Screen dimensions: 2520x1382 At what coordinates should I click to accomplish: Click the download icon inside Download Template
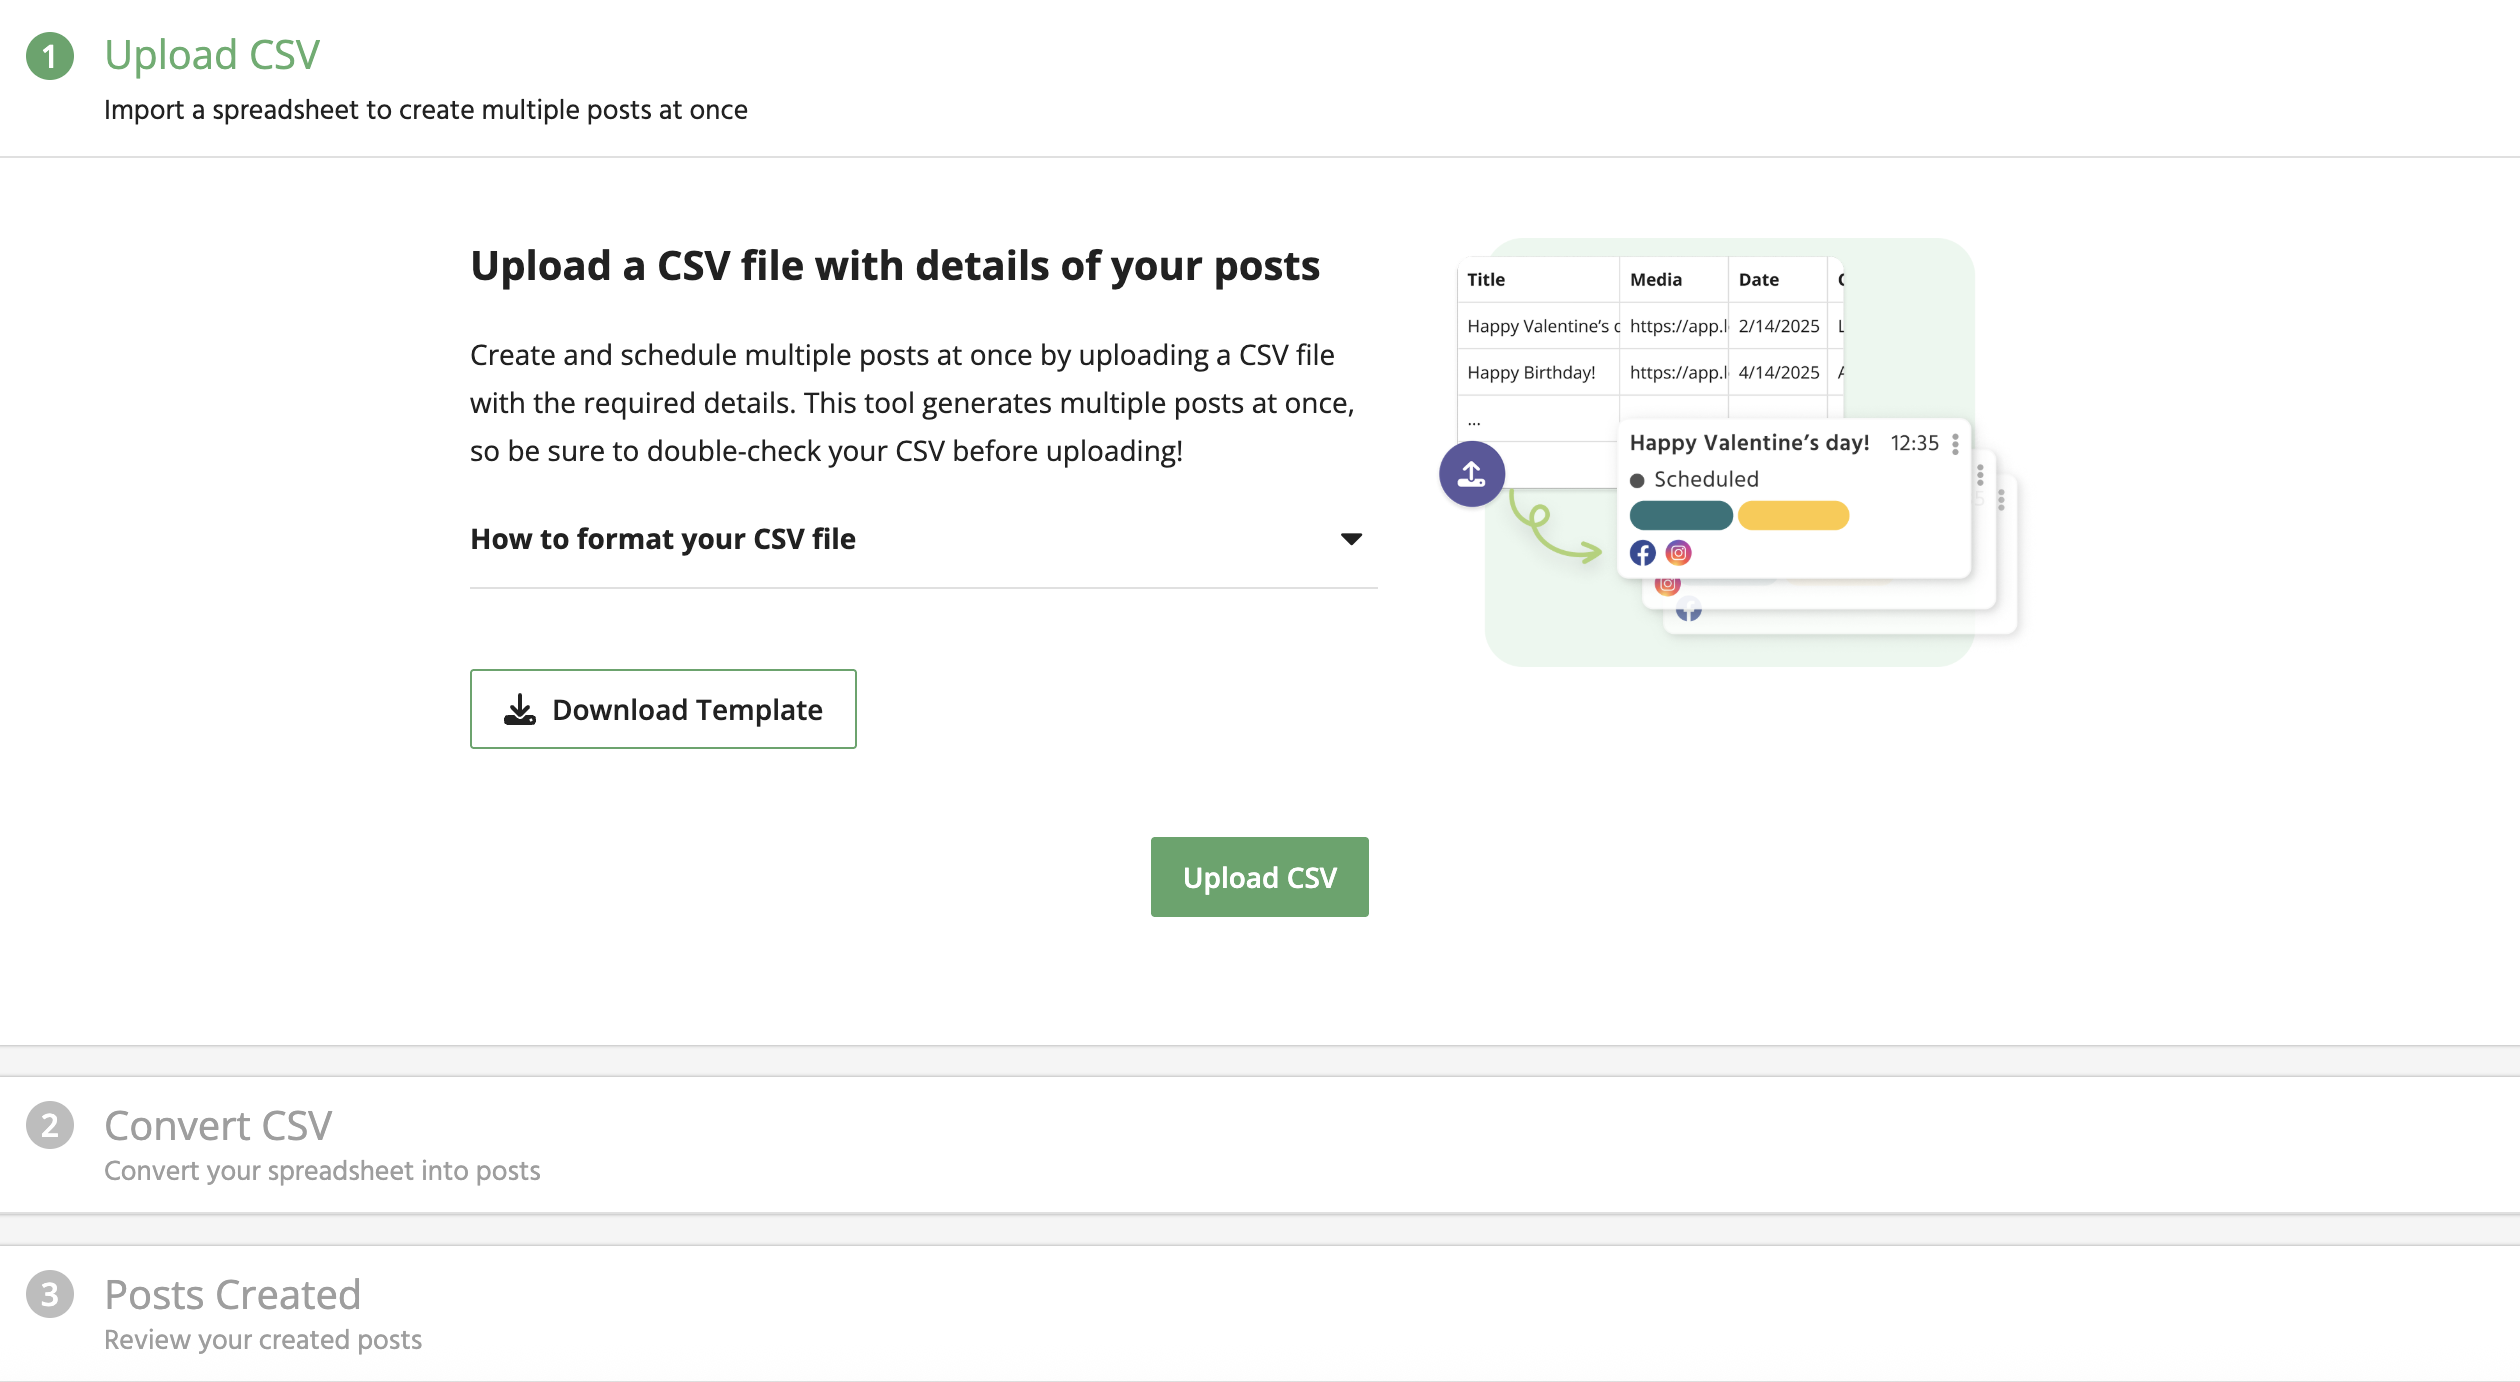pos(520,708)
